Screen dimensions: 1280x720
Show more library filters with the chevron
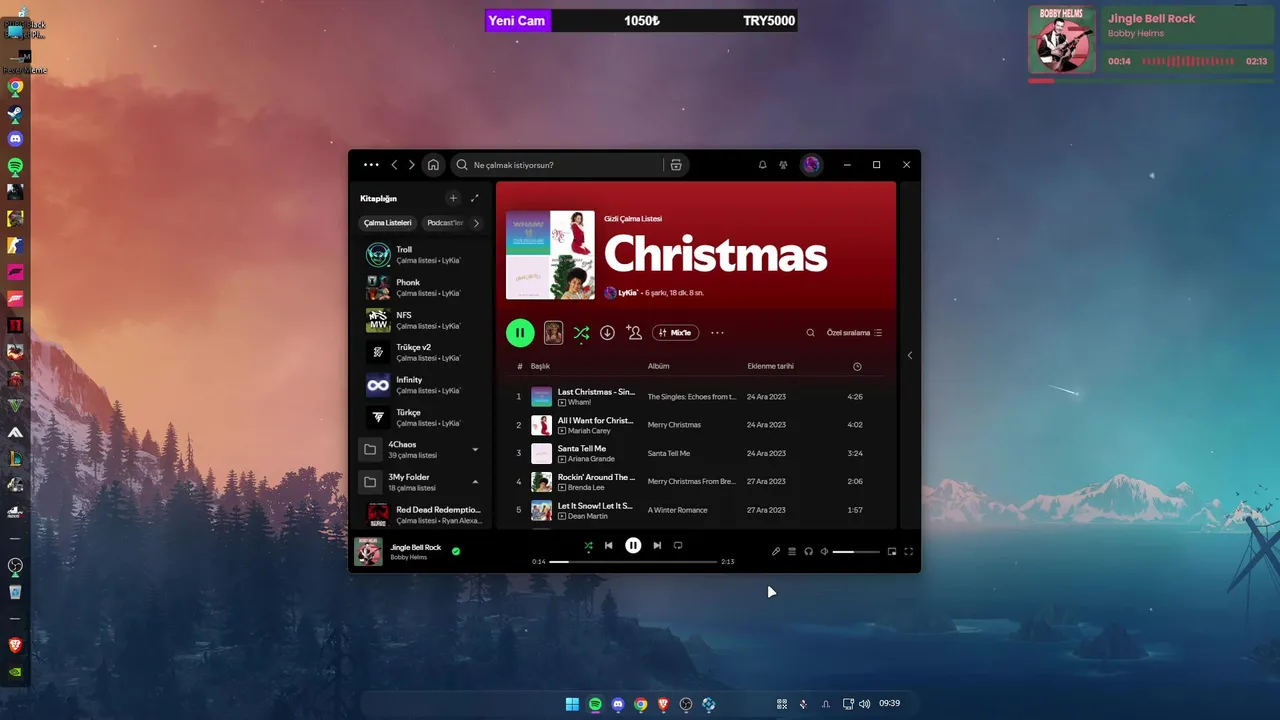pos(476,223)
